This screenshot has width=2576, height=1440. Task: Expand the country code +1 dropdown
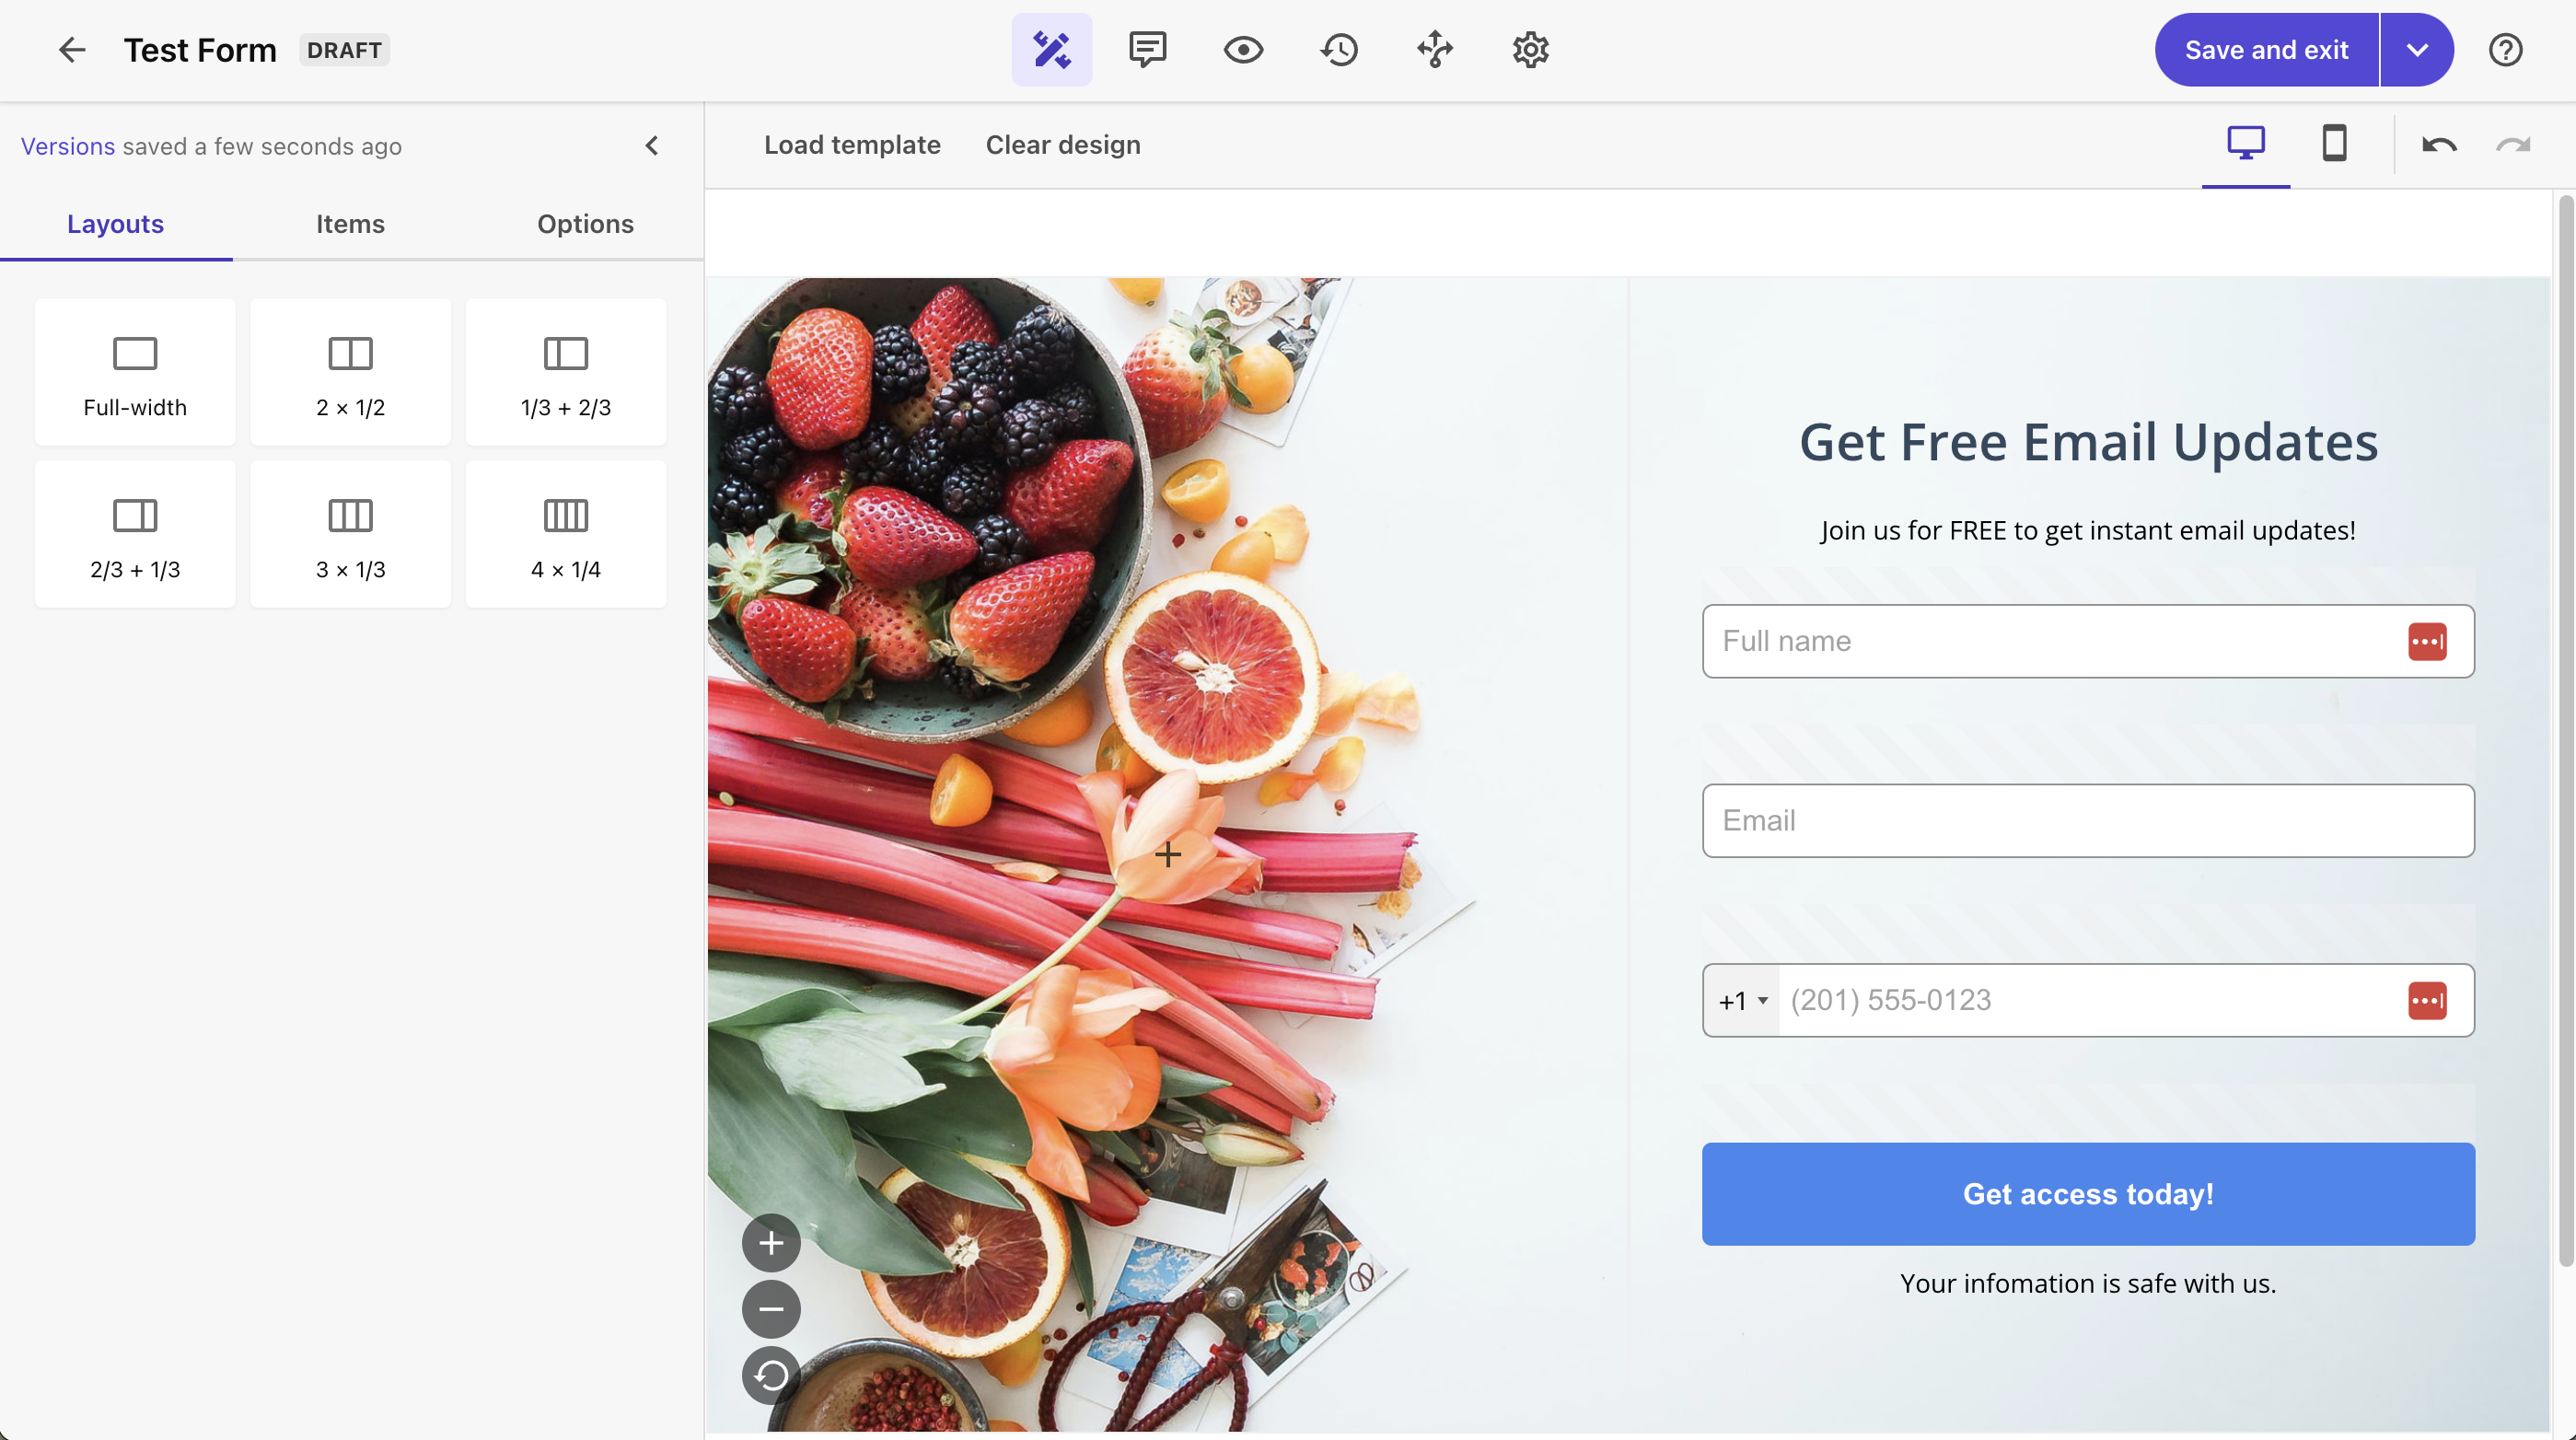click(1741, 1000)
